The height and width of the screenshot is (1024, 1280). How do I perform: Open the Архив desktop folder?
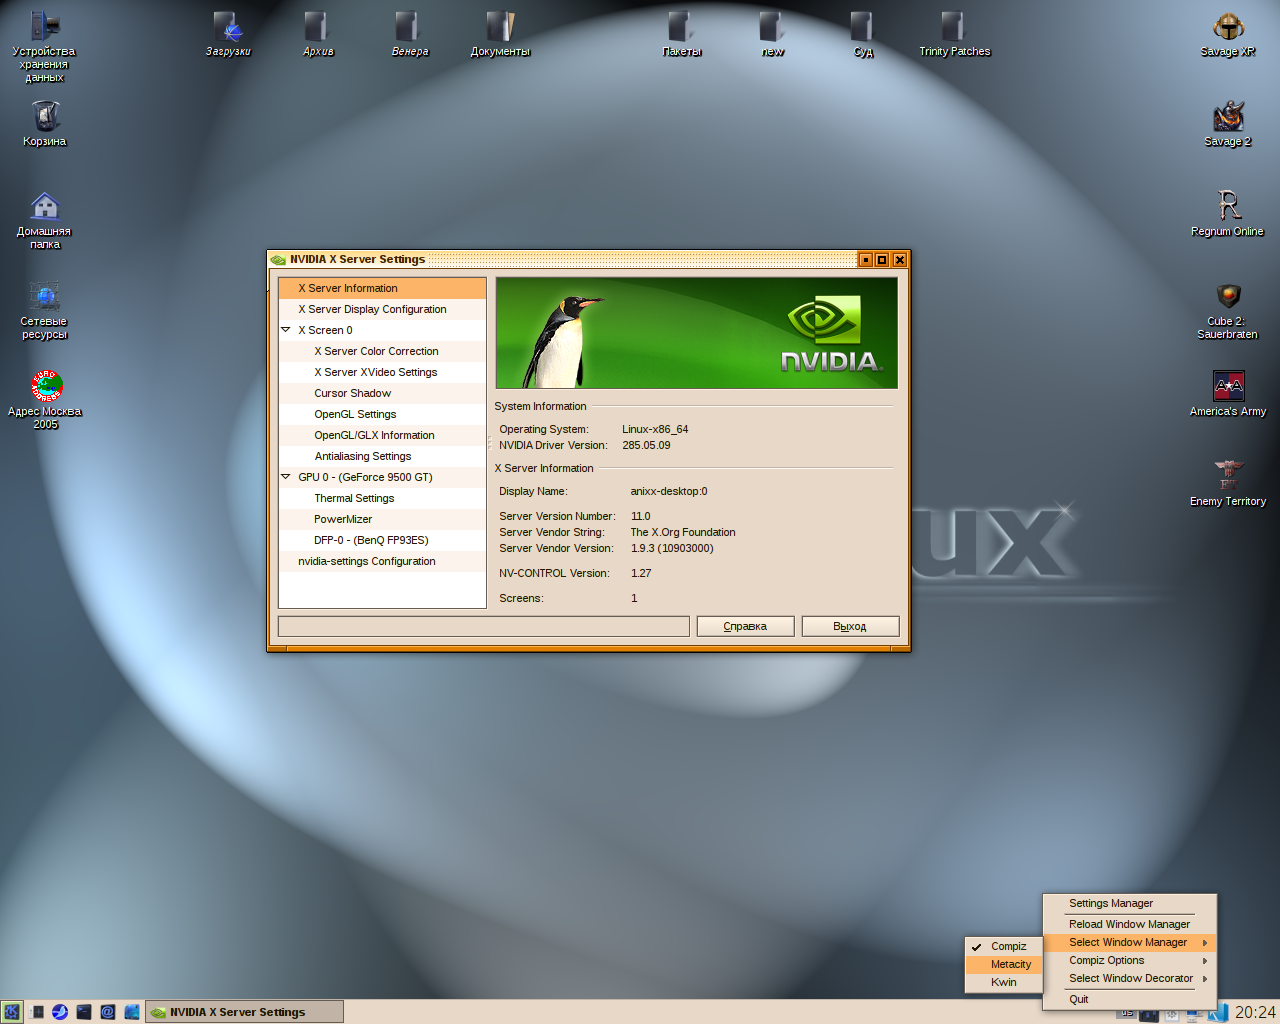click(318, 34)
